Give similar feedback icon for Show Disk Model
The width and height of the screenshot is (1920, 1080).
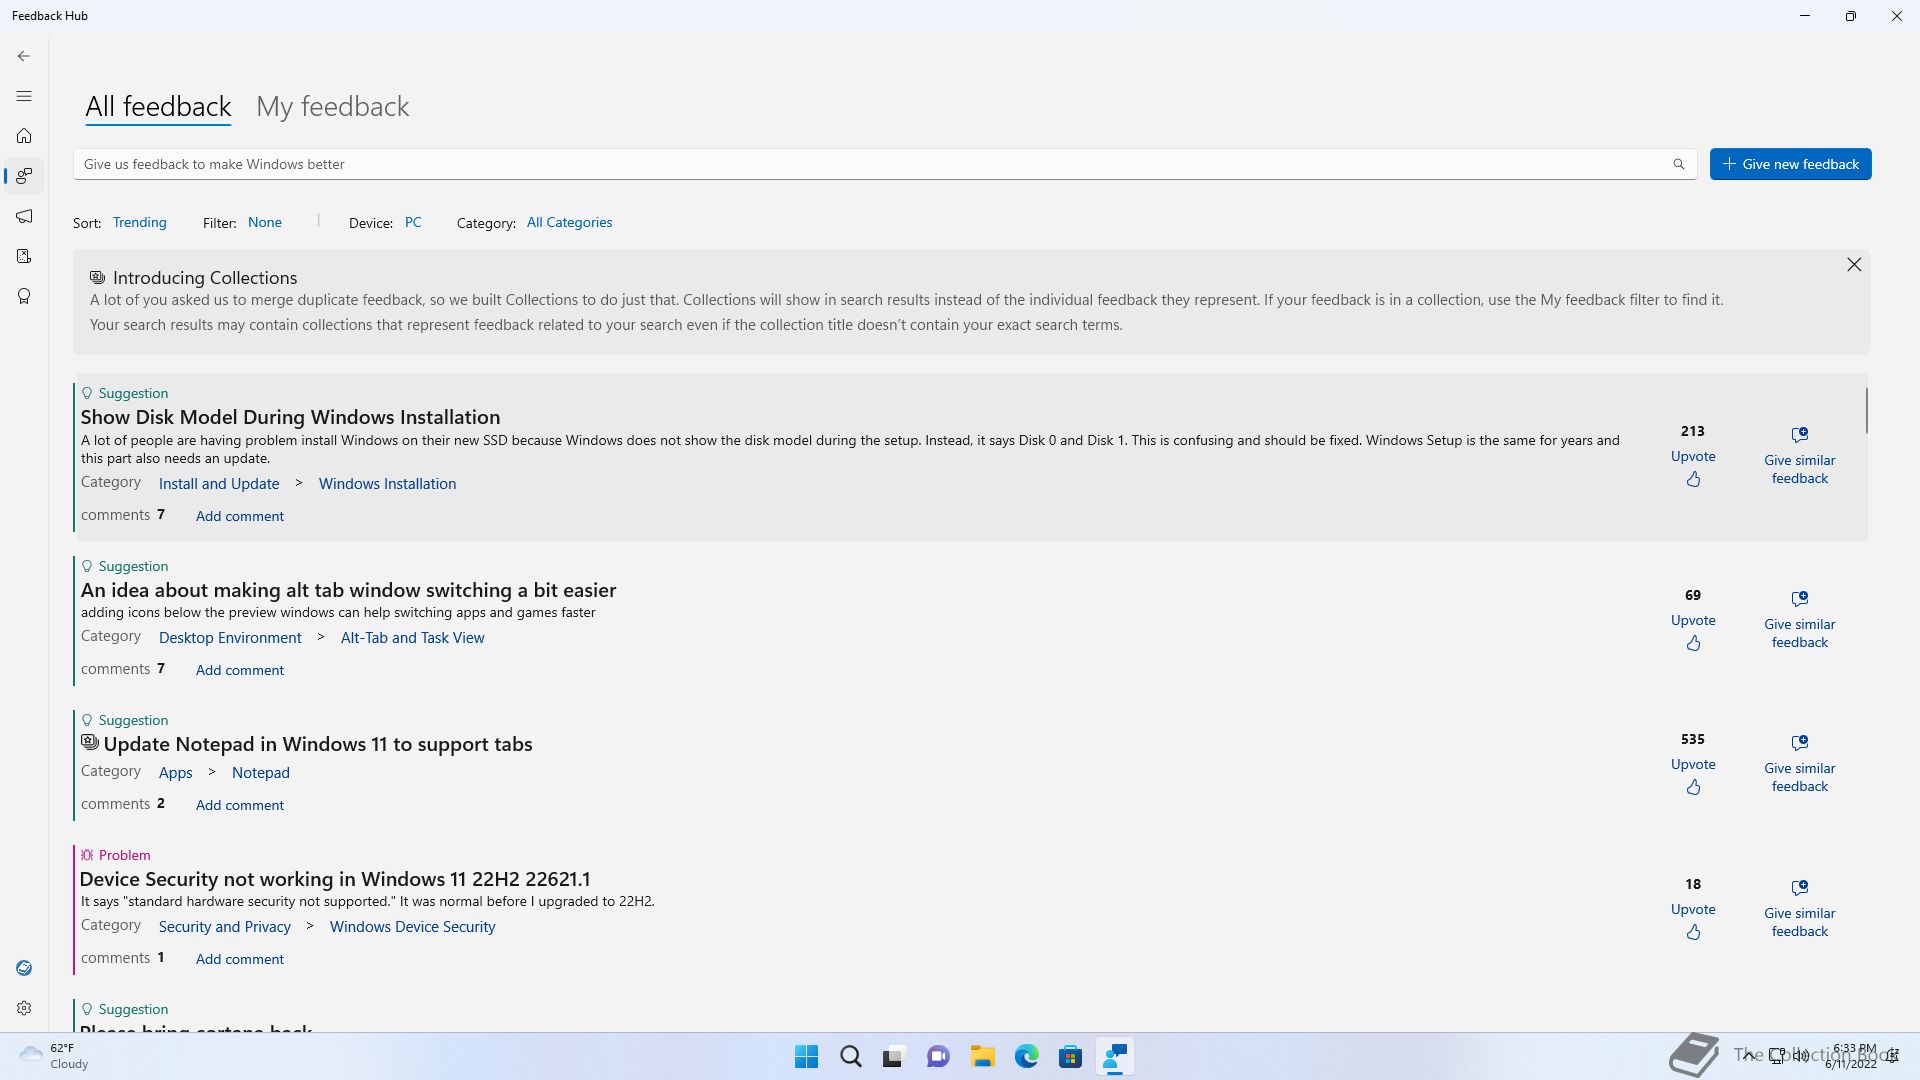[x=1800, y=435]
